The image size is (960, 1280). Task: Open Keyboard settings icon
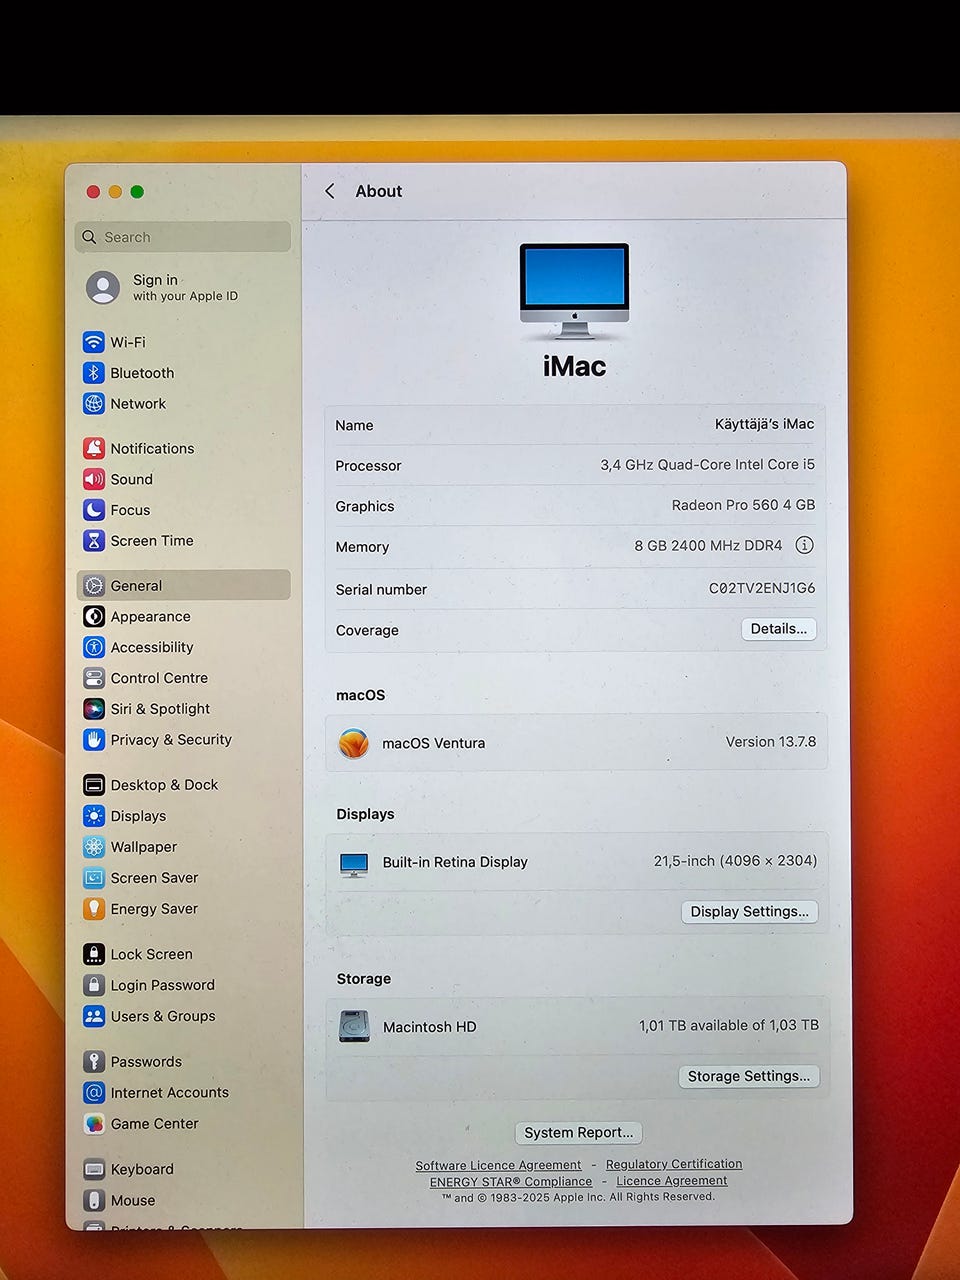click(x=94, y=1169)
